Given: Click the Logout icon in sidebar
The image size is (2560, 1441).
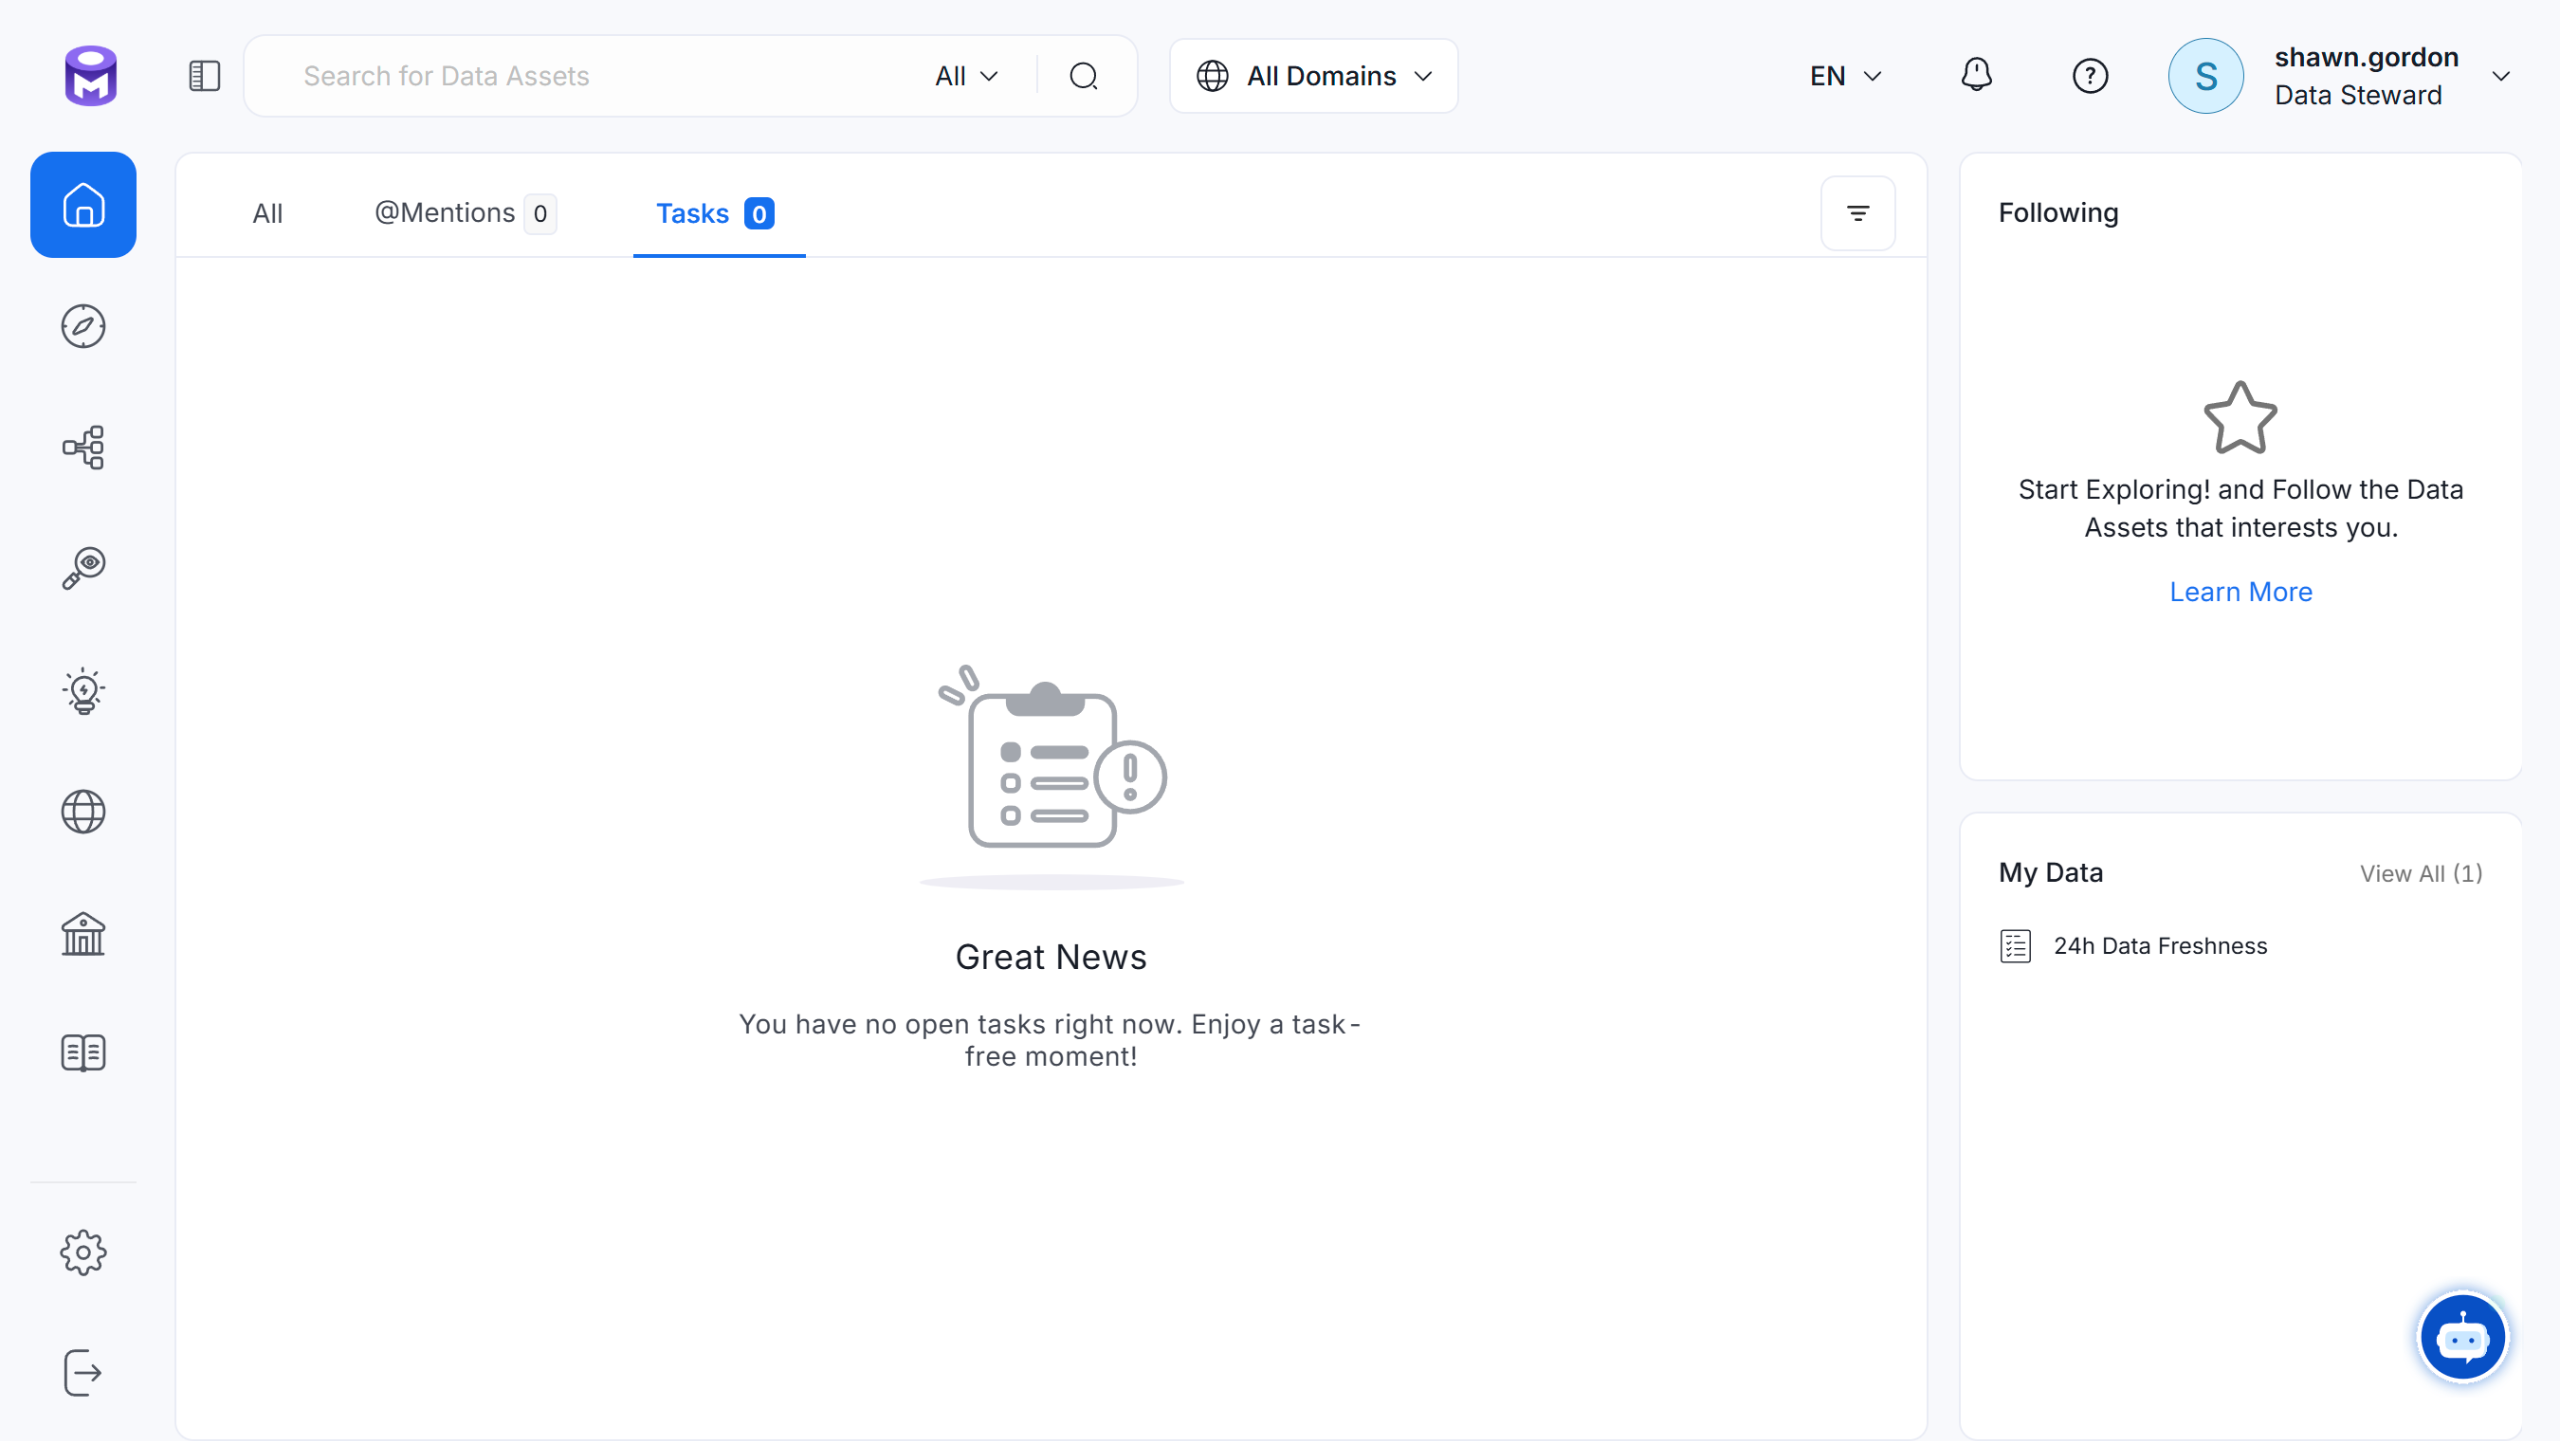Looking at the screenshot, I should coord(83,1372).
